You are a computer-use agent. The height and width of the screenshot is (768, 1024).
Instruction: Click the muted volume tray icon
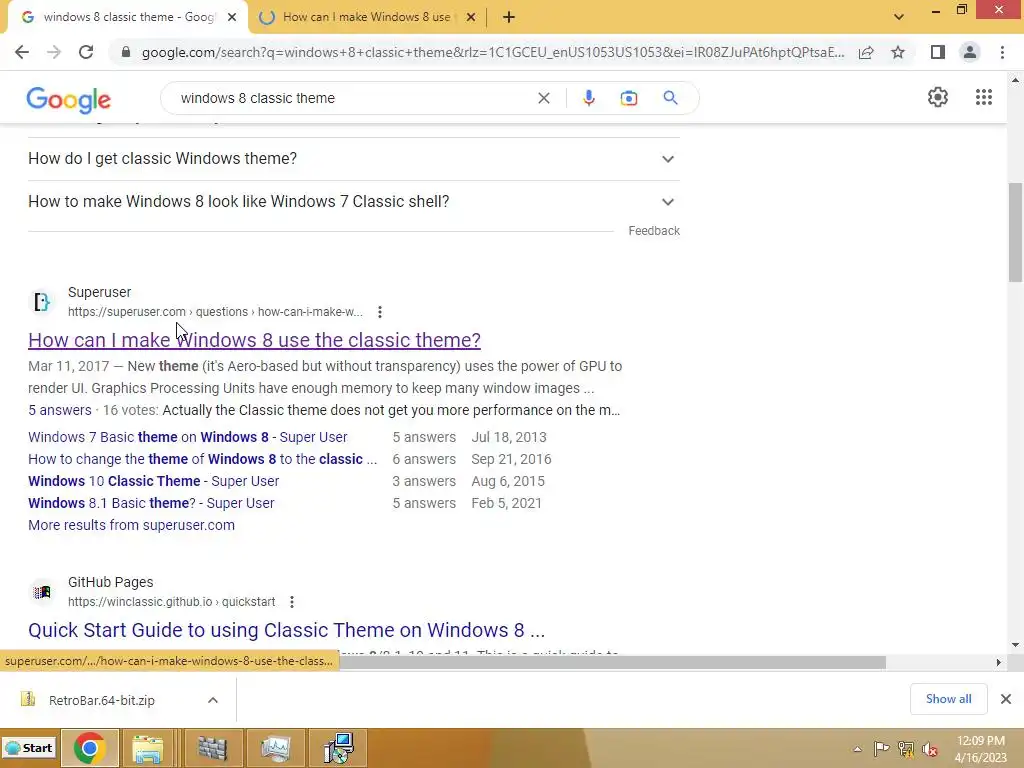(929, 748)
